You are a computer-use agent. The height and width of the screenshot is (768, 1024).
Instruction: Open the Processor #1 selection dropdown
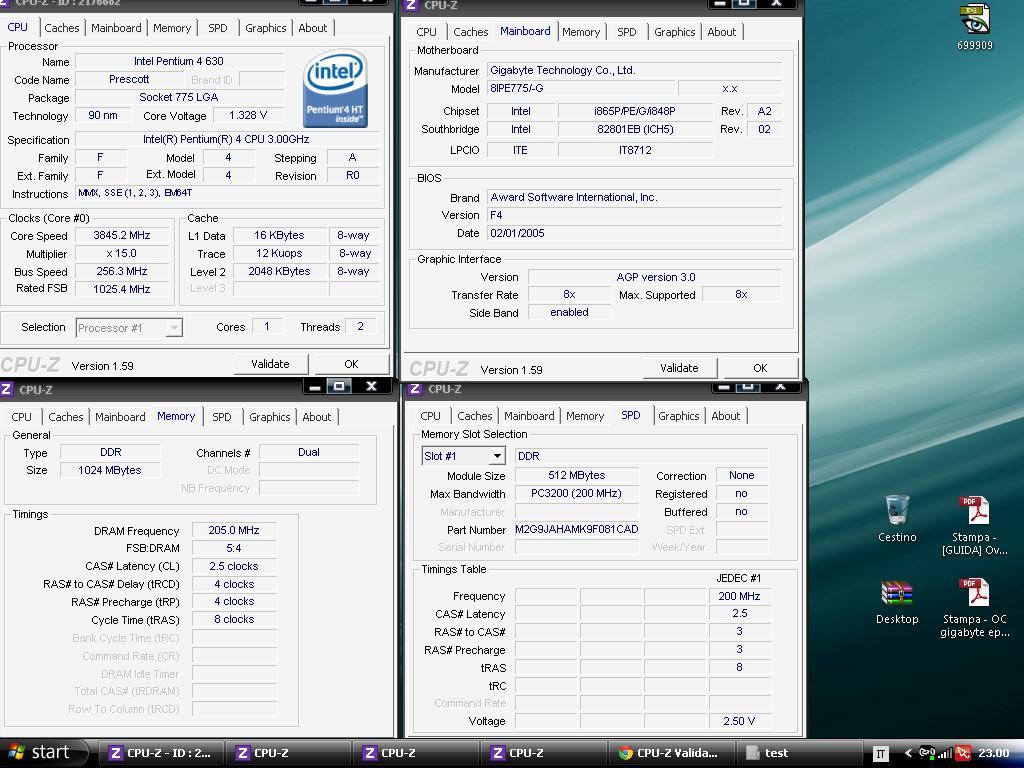tap(129, 328)
